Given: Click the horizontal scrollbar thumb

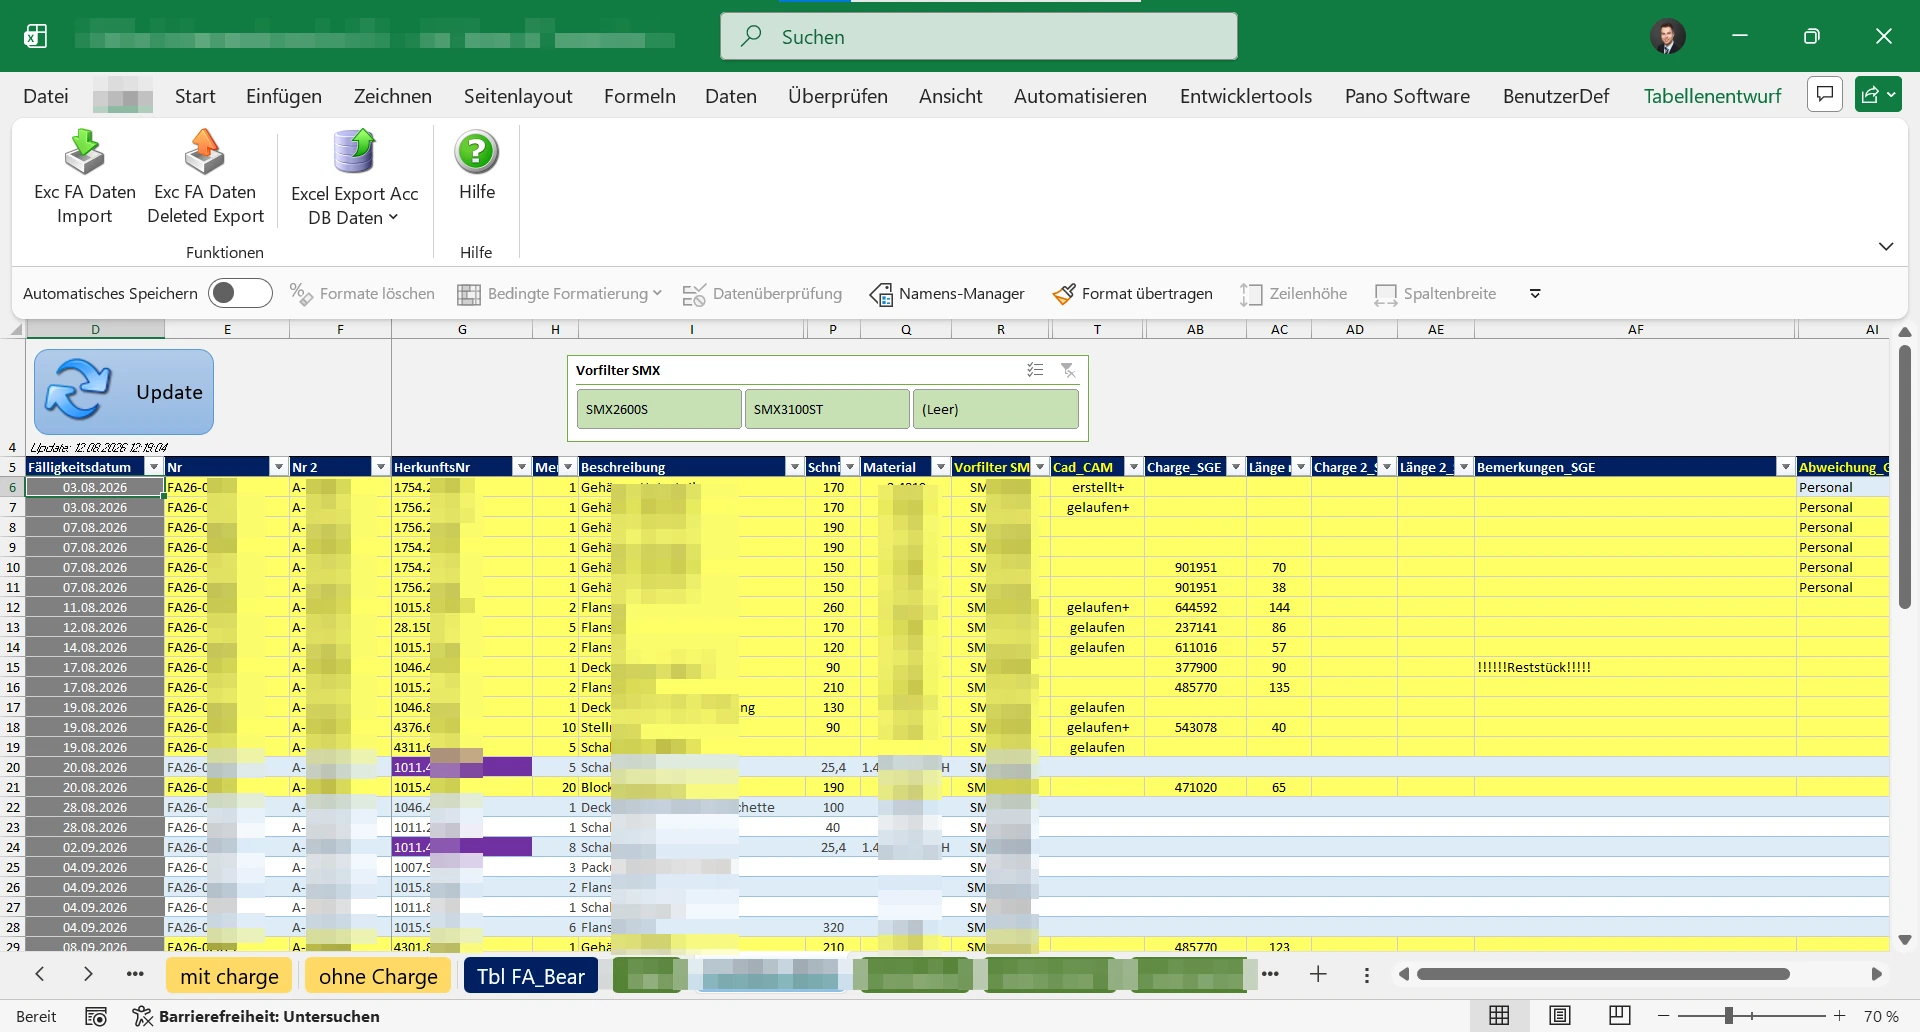Looking at the screenshot, I should [1603, 974].
